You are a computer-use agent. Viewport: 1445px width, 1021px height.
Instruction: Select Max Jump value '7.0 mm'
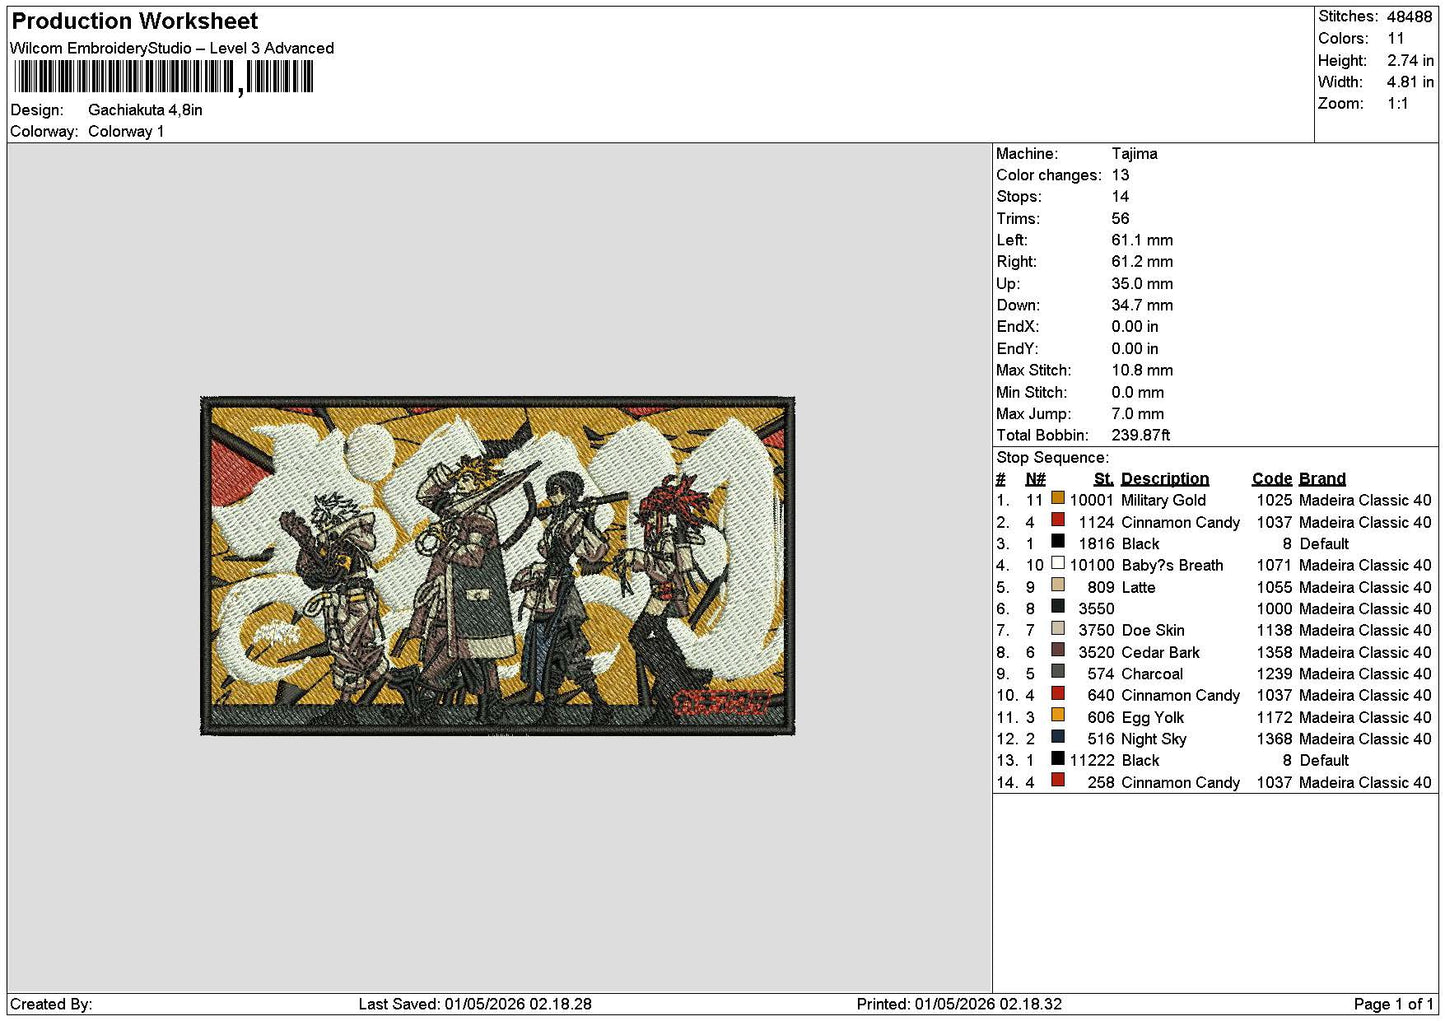[x=1138, y=414]
